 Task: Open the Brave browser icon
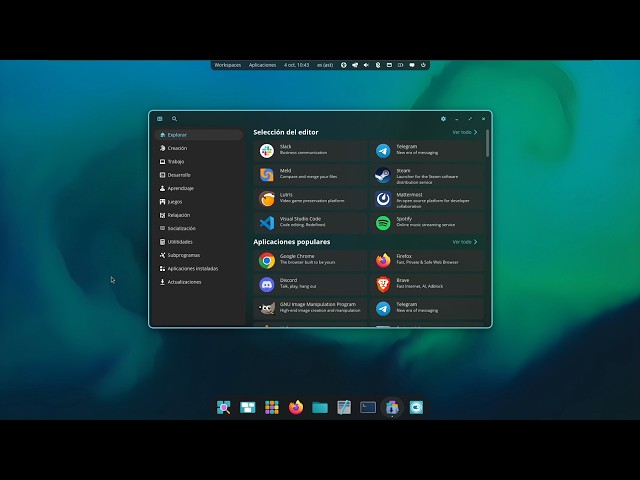click(x=383, y=284)
